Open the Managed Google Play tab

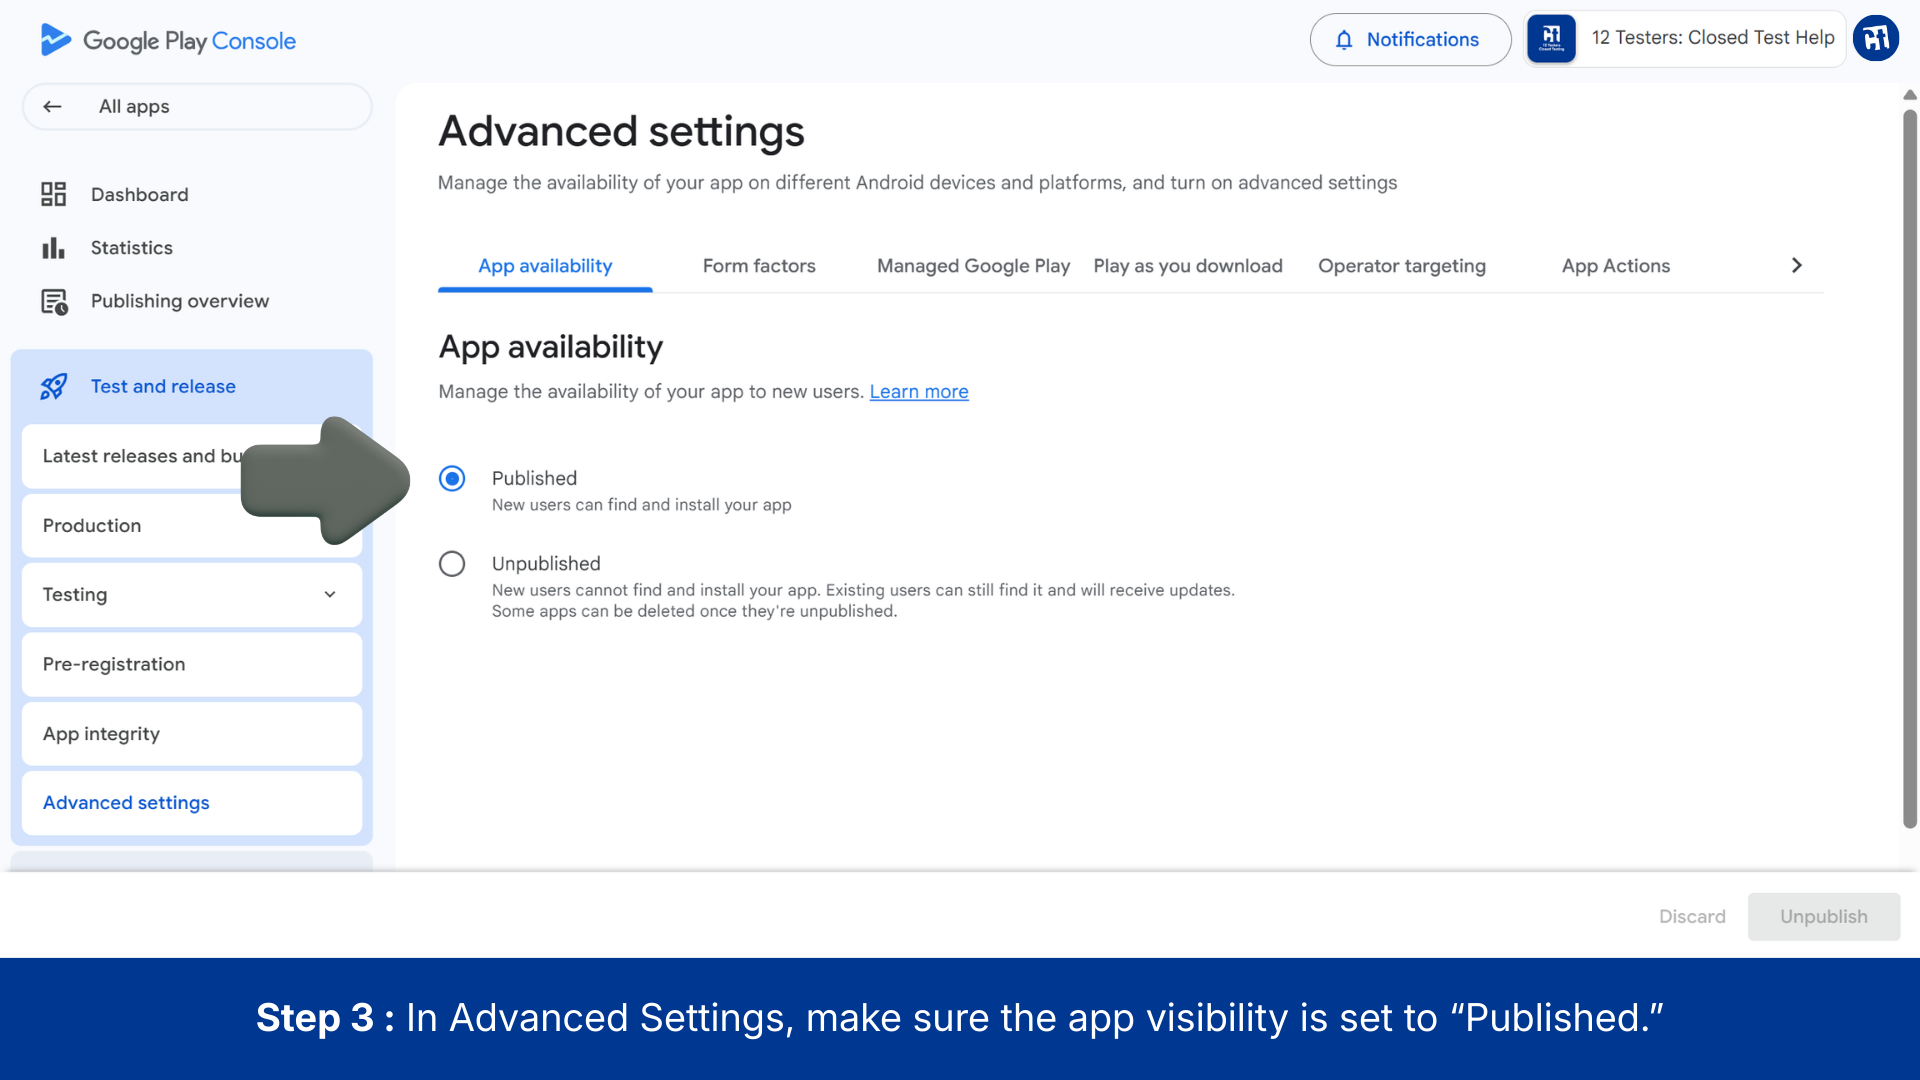[x=972, y=266]
